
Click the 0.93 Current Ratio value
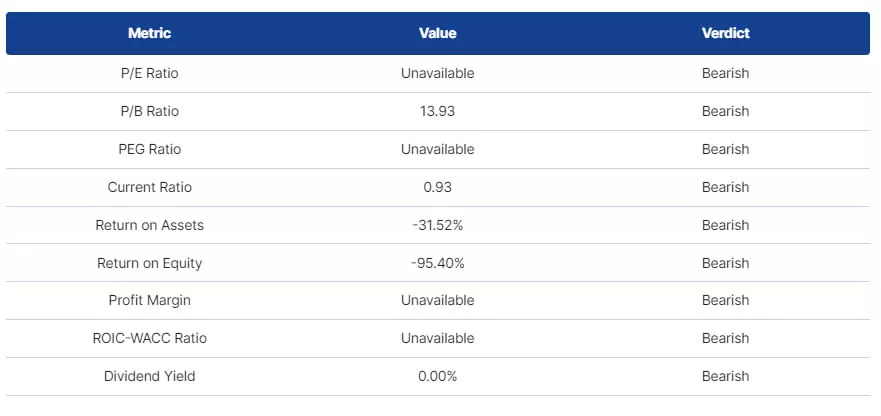(x=437, y=187)
